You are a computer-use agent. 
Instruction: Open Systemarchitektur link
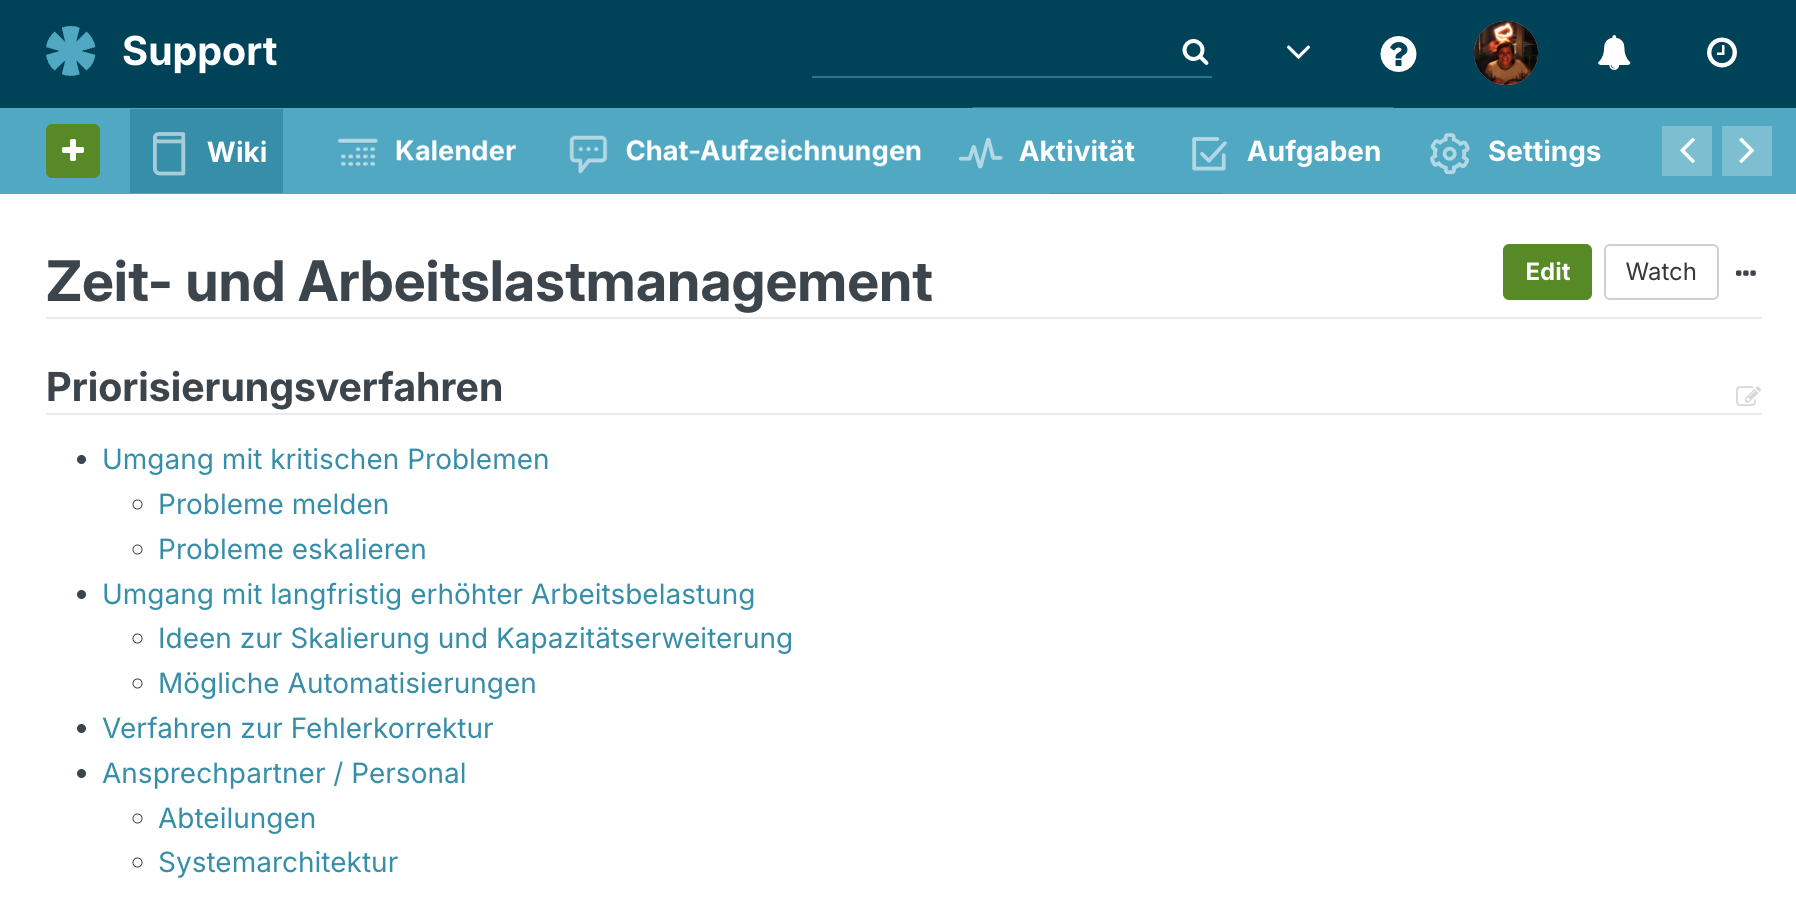tap(279, 862)
